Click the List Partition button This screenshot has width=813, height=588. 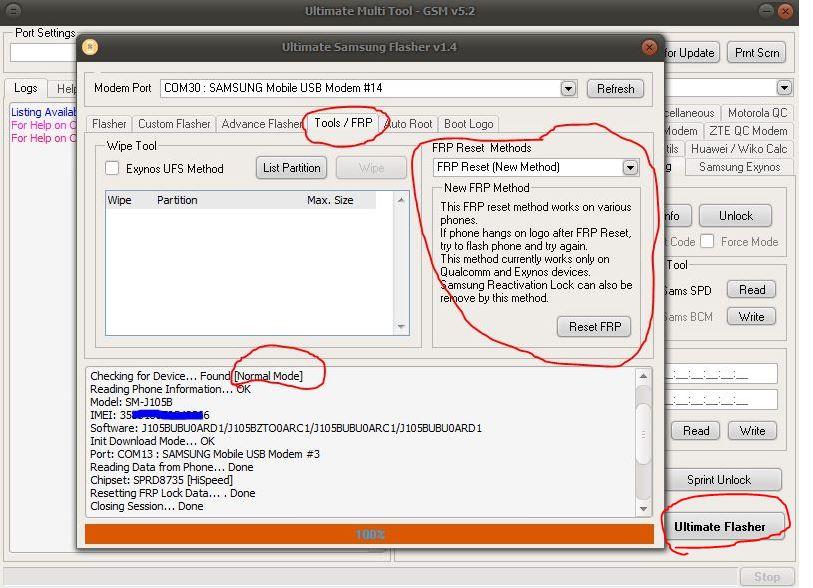click(291, 168)
